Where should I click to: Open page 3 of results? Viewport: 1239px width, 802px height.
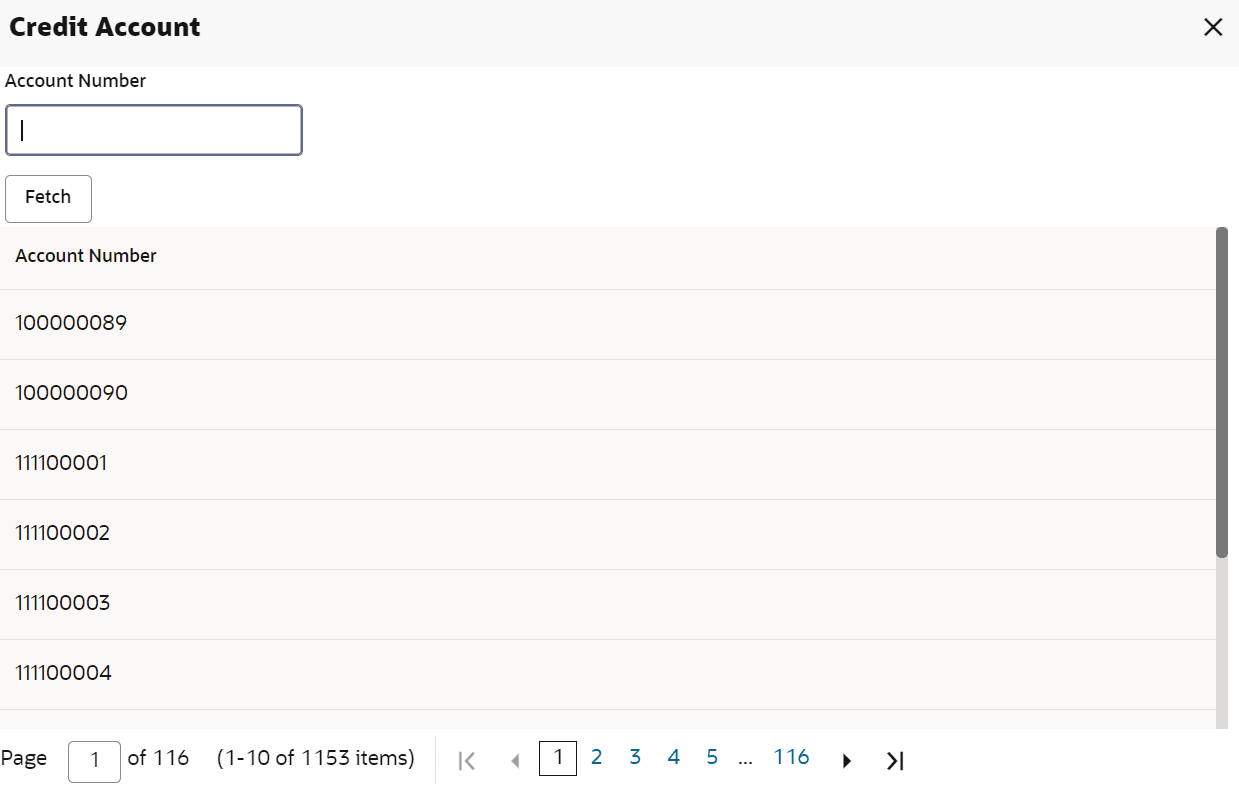coord(635,758)
